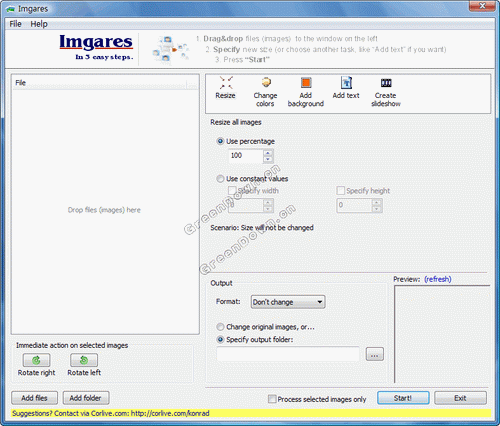This screenshot has width=500, height=426.
Task: Click the Rotate right icon button
Action: (36, 360)
